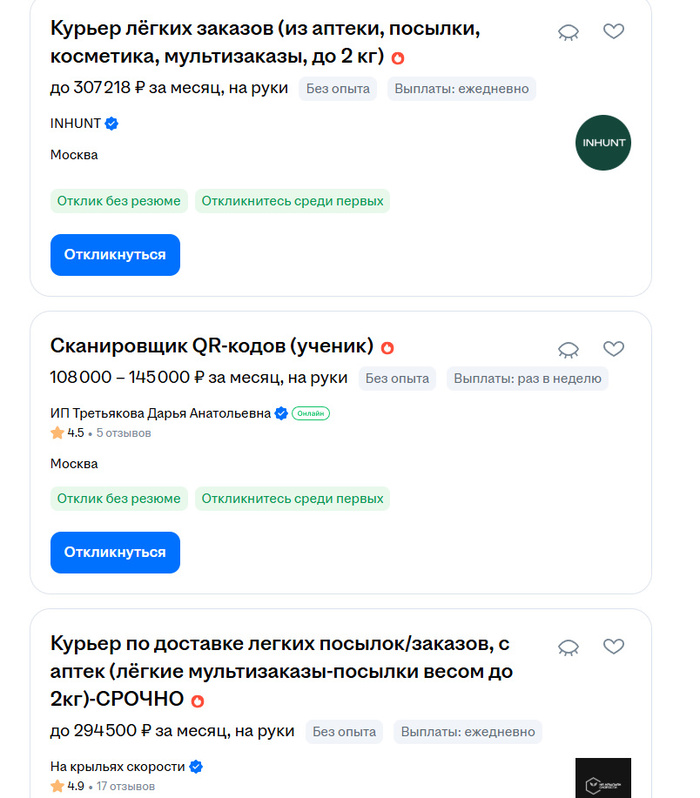
Task: Click verified badge beside ИП Третьякова Дарья Анатольевна
Action: (x=282, y=413)
